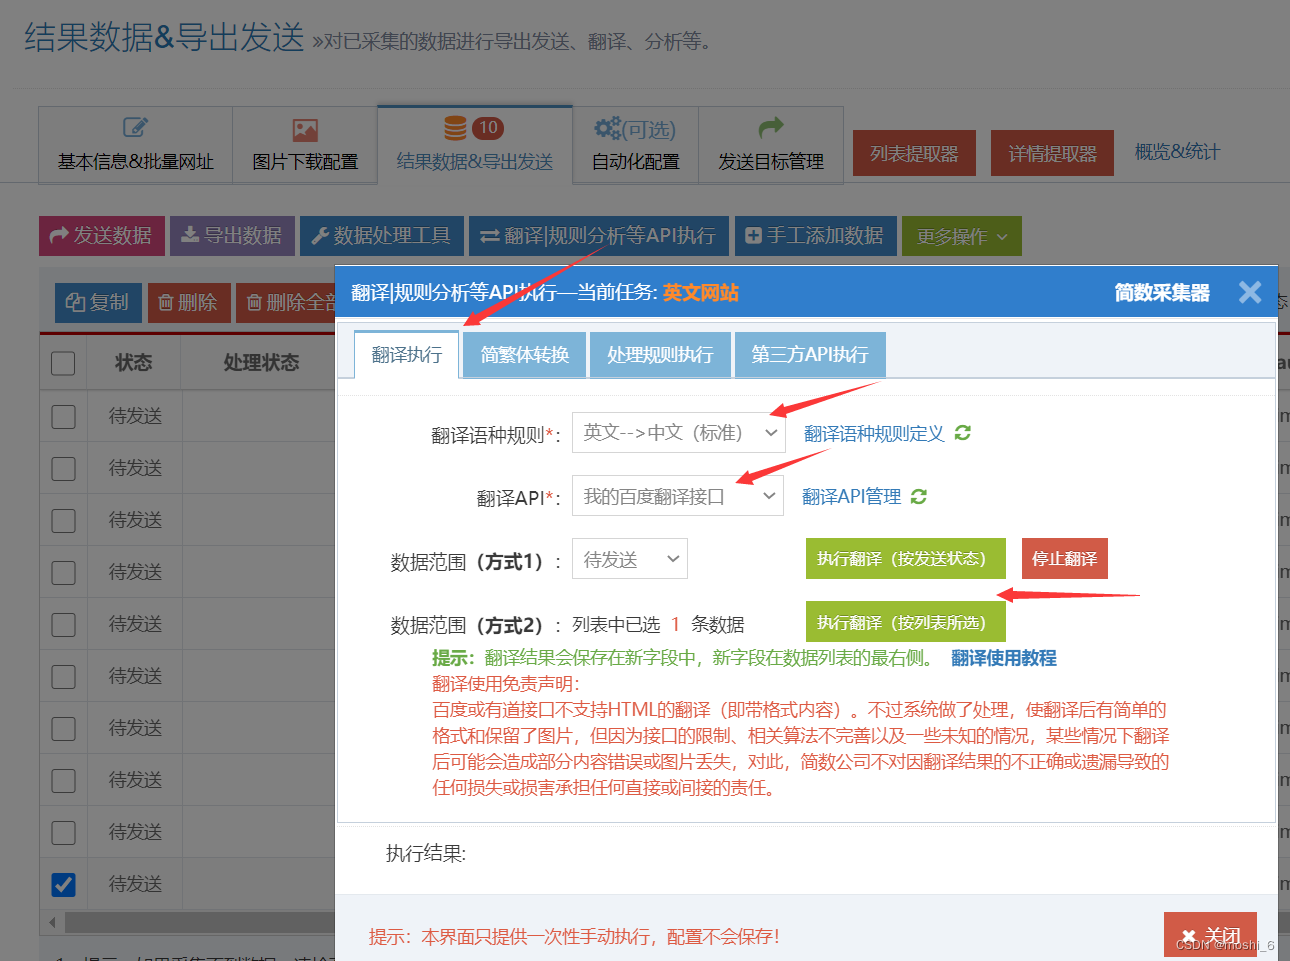Click the picture icon above 图片下载配置

click(x=305, y=130)
